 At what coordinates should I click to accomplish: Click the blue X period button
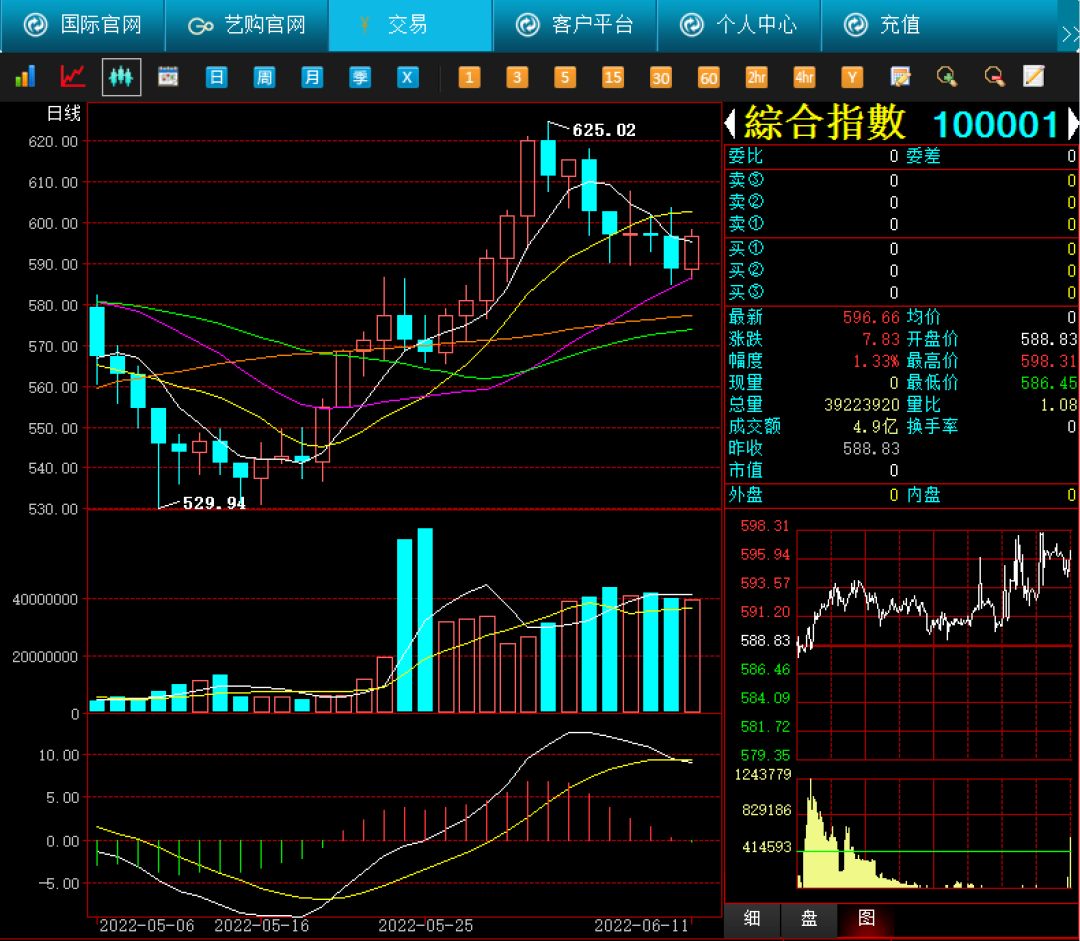tap(408, 77)
